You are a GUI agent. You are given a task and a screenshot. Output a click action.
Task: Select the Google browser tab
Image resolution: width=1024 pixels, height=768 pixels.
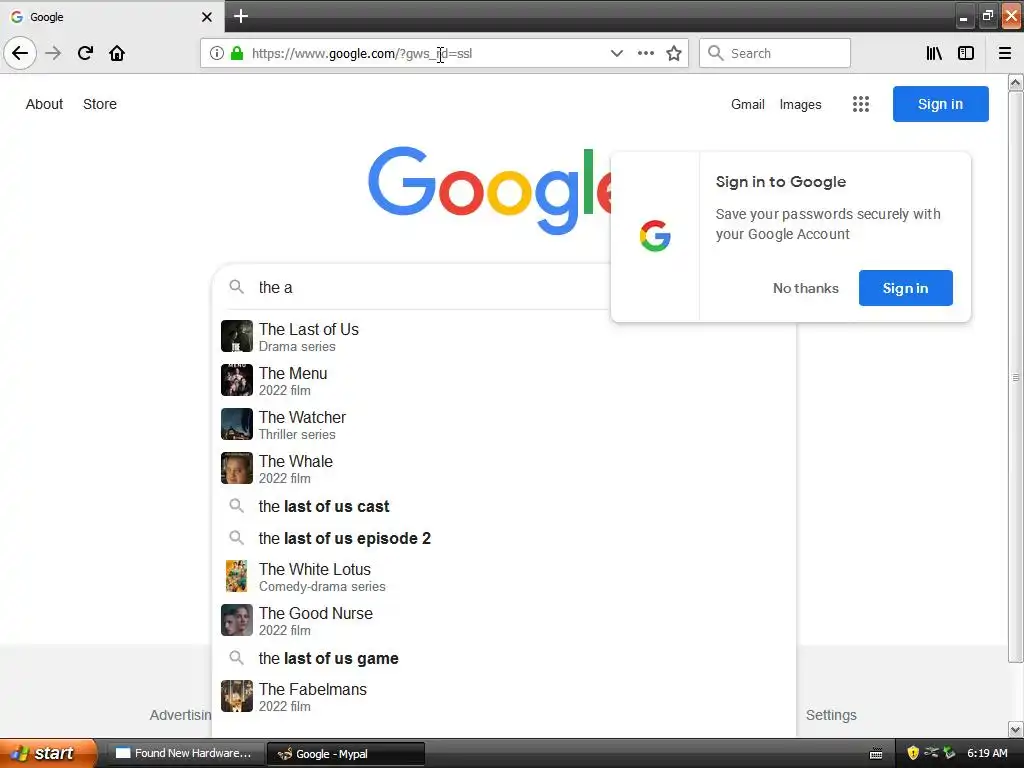click(x=111, y=16)
